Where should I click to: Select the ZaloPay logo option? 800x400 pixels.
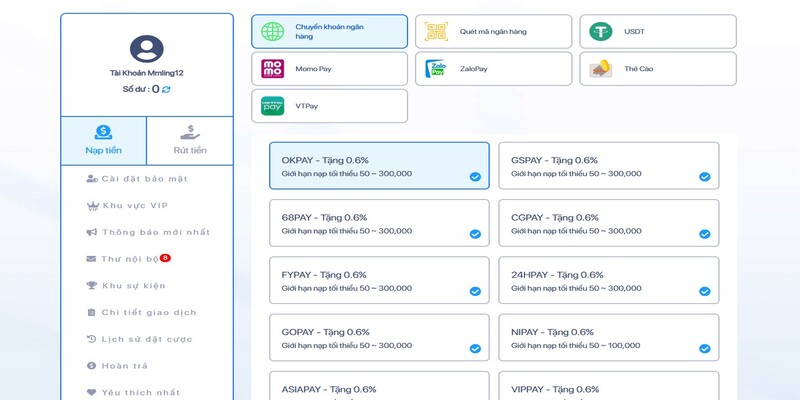pyautogui.click(x=436, y=69)
